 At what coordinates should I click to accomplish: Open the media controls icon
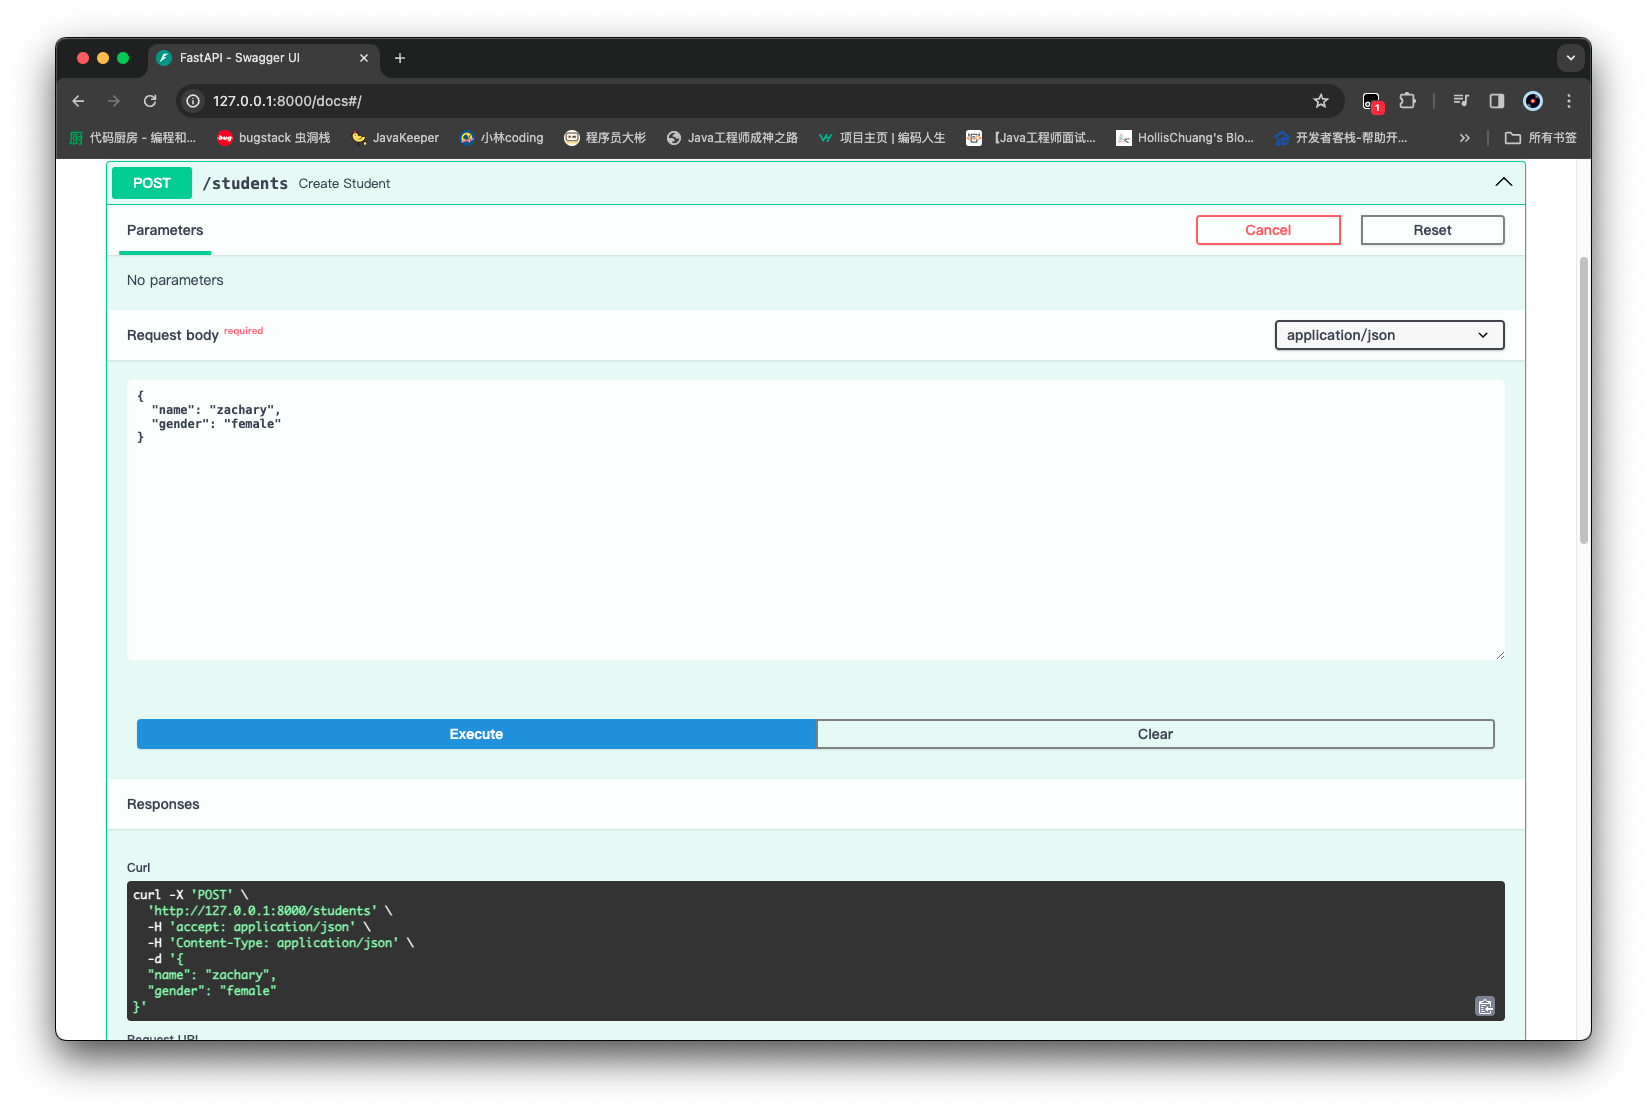(x=1461, y=101)
